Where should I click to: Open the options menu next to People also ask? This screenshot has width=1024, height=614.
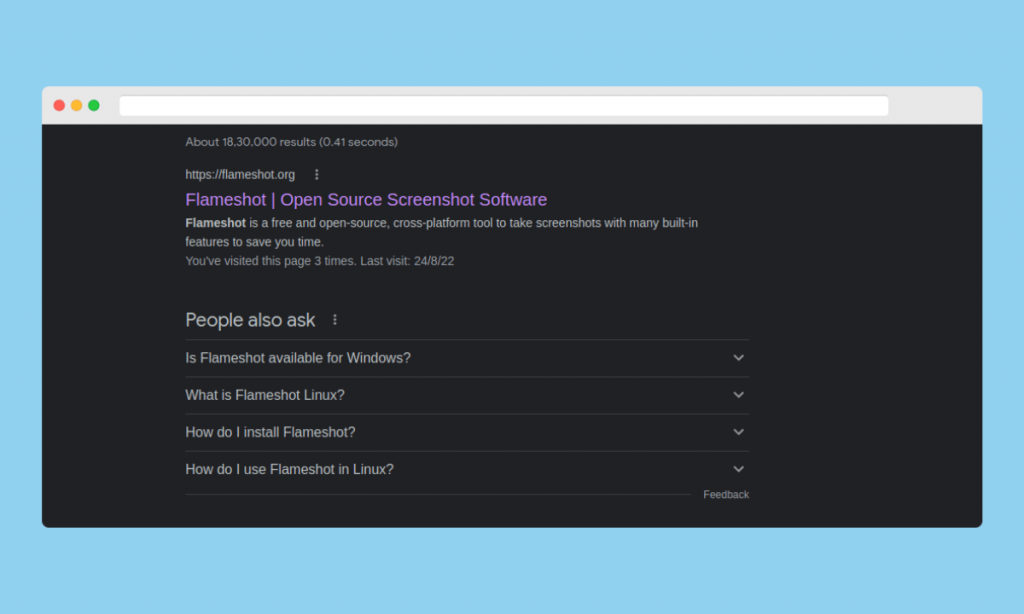coord(335,320)
